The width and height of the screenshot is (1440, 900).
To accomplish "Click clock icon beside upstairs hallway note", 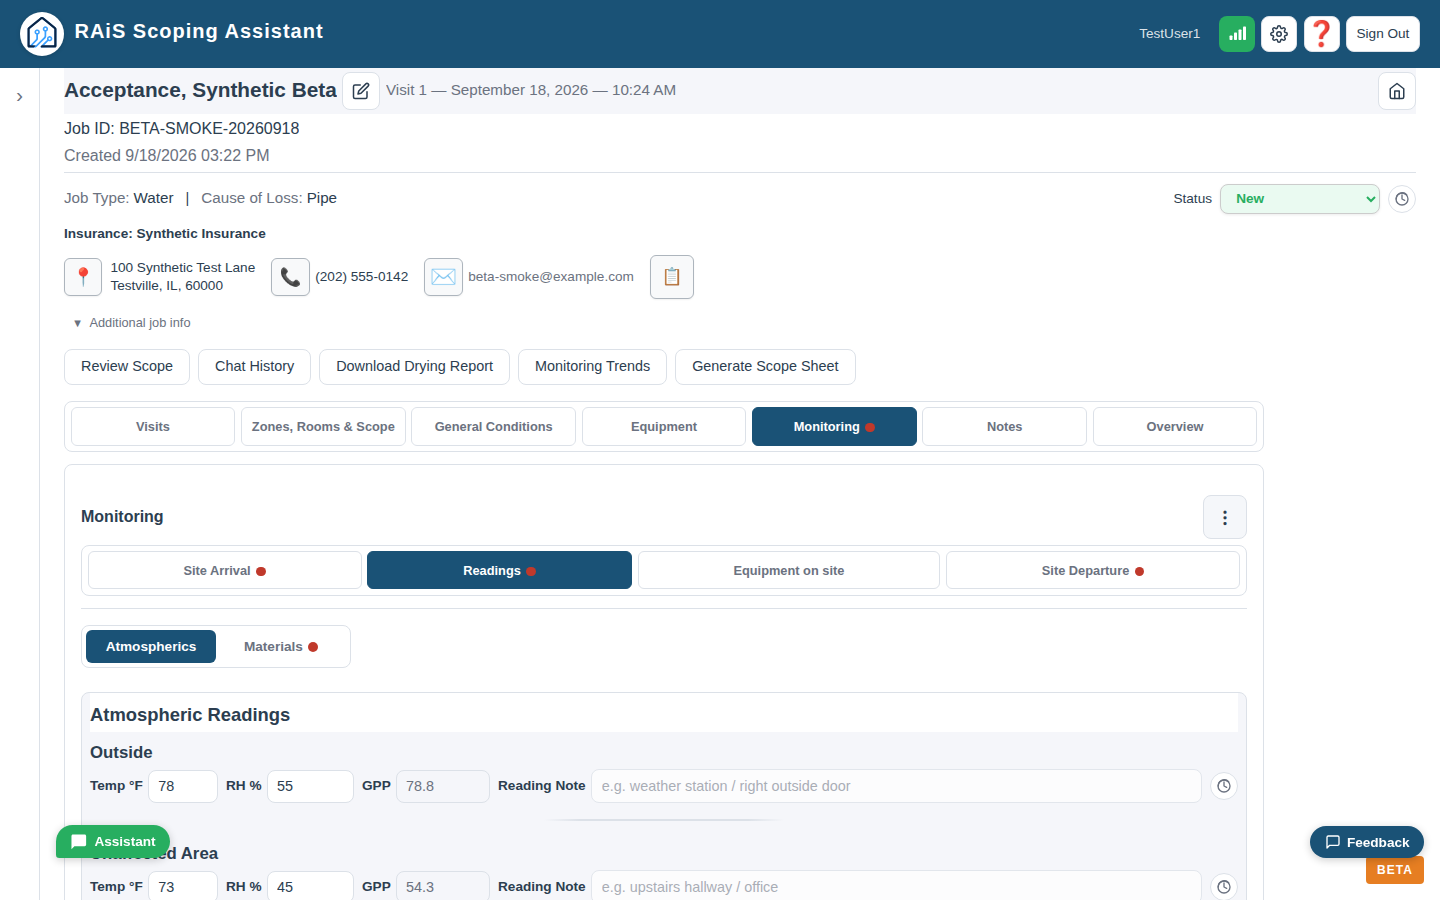I will click(1224, 887).
